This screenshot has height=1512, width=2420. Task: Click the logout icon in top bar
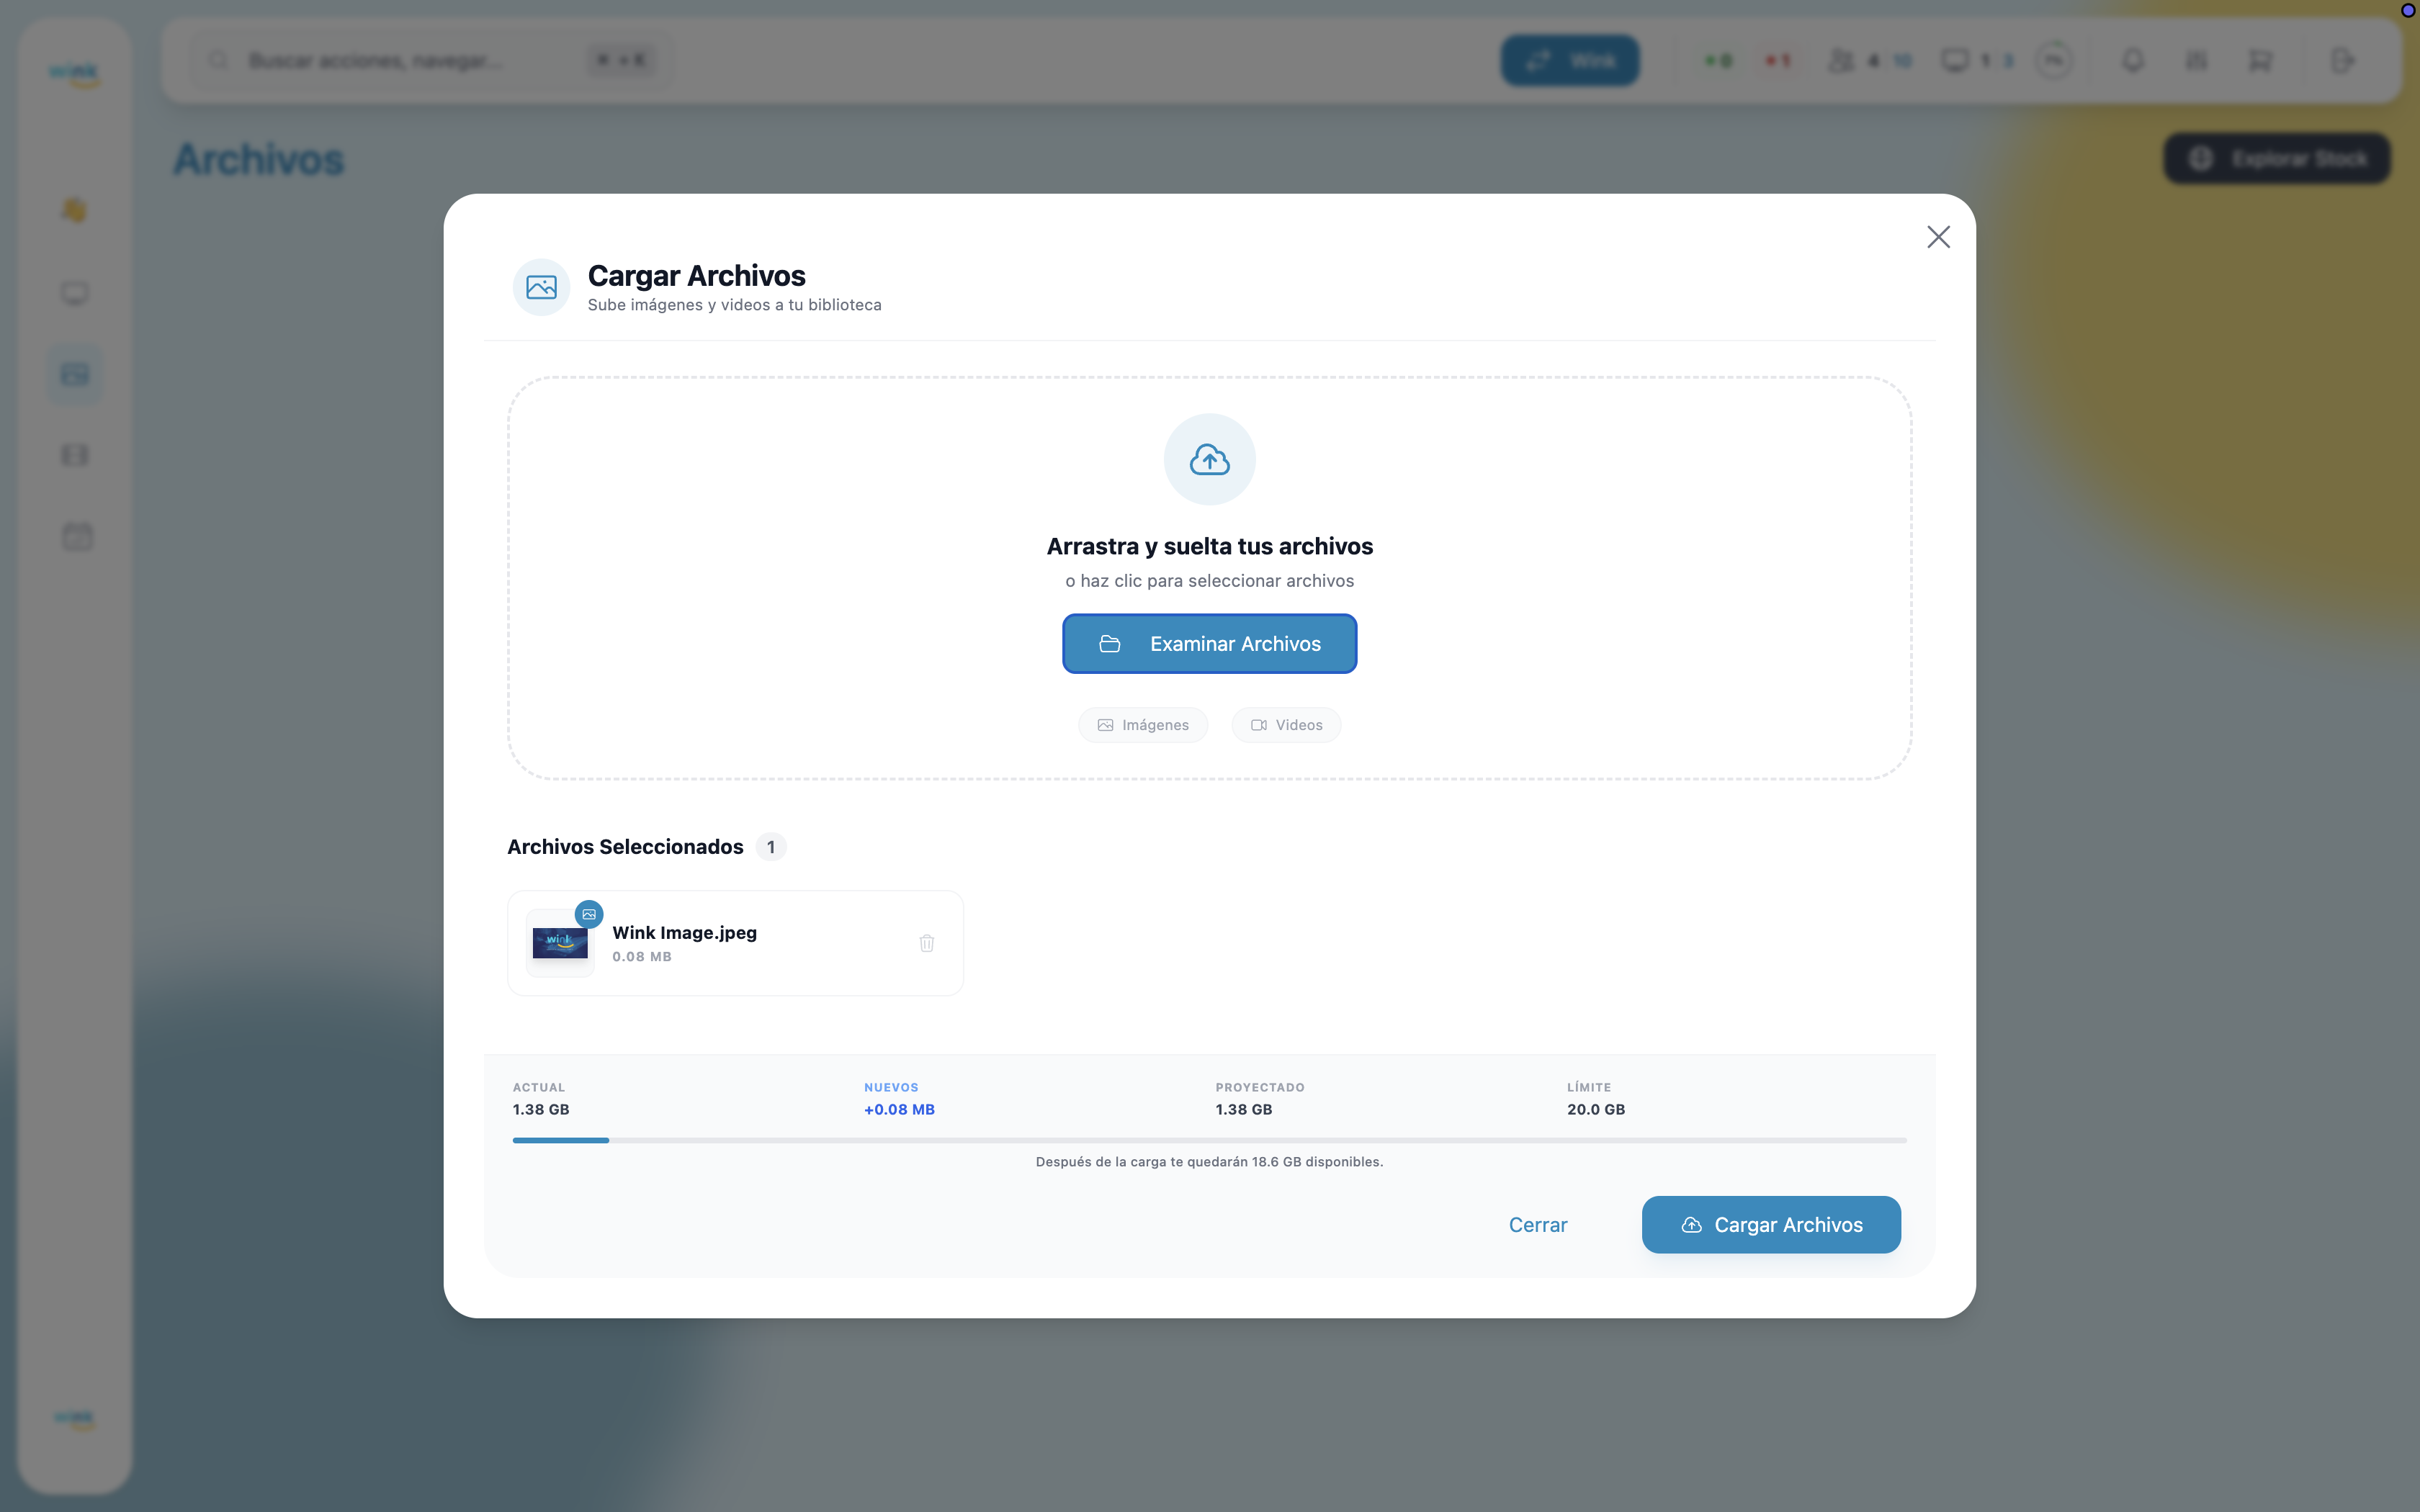coord(2343,61)
